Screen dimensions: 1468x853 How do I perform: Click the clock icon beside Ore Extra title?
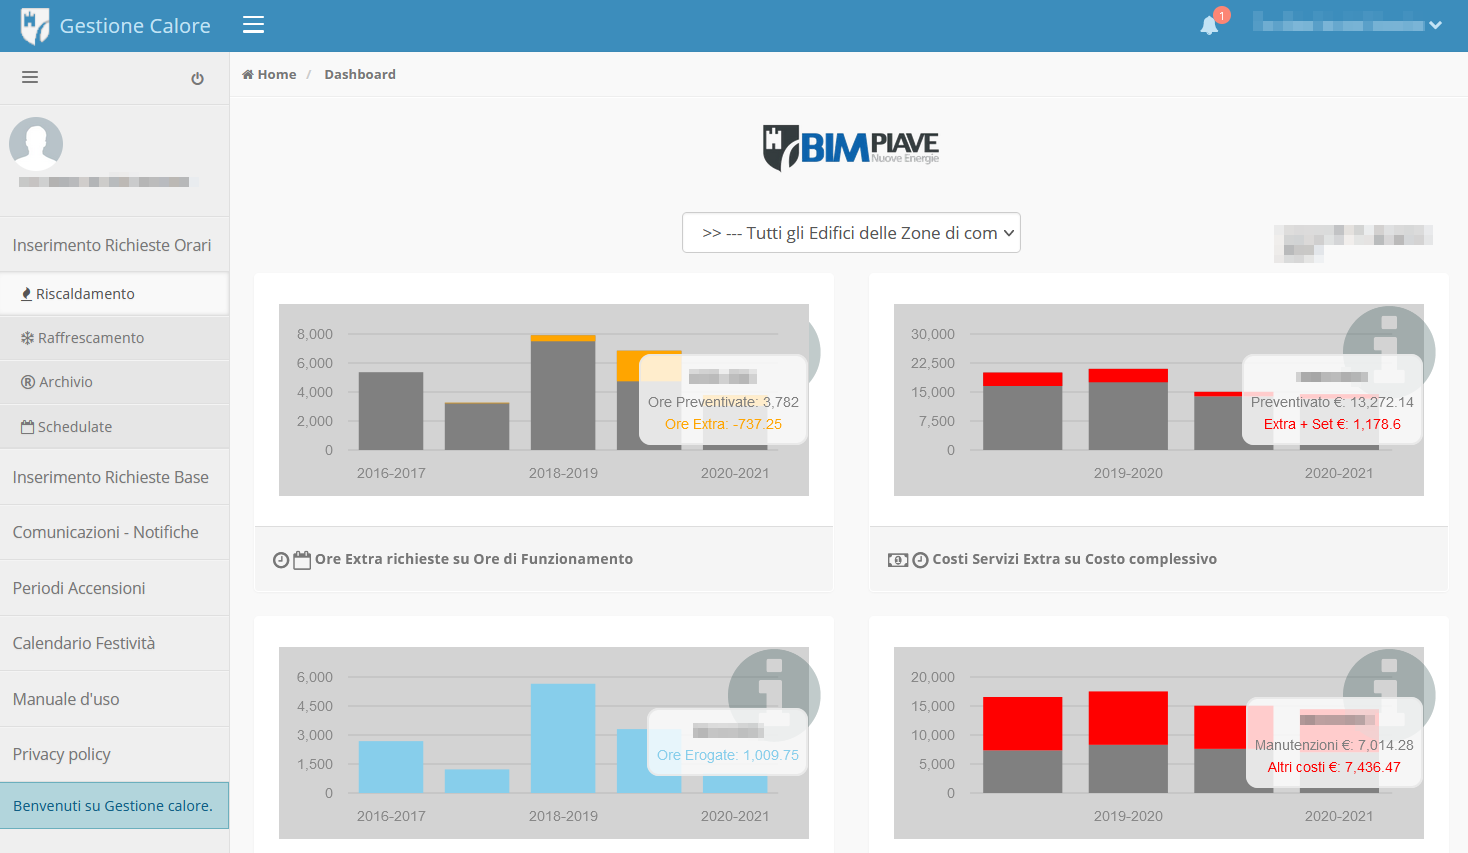281,560
